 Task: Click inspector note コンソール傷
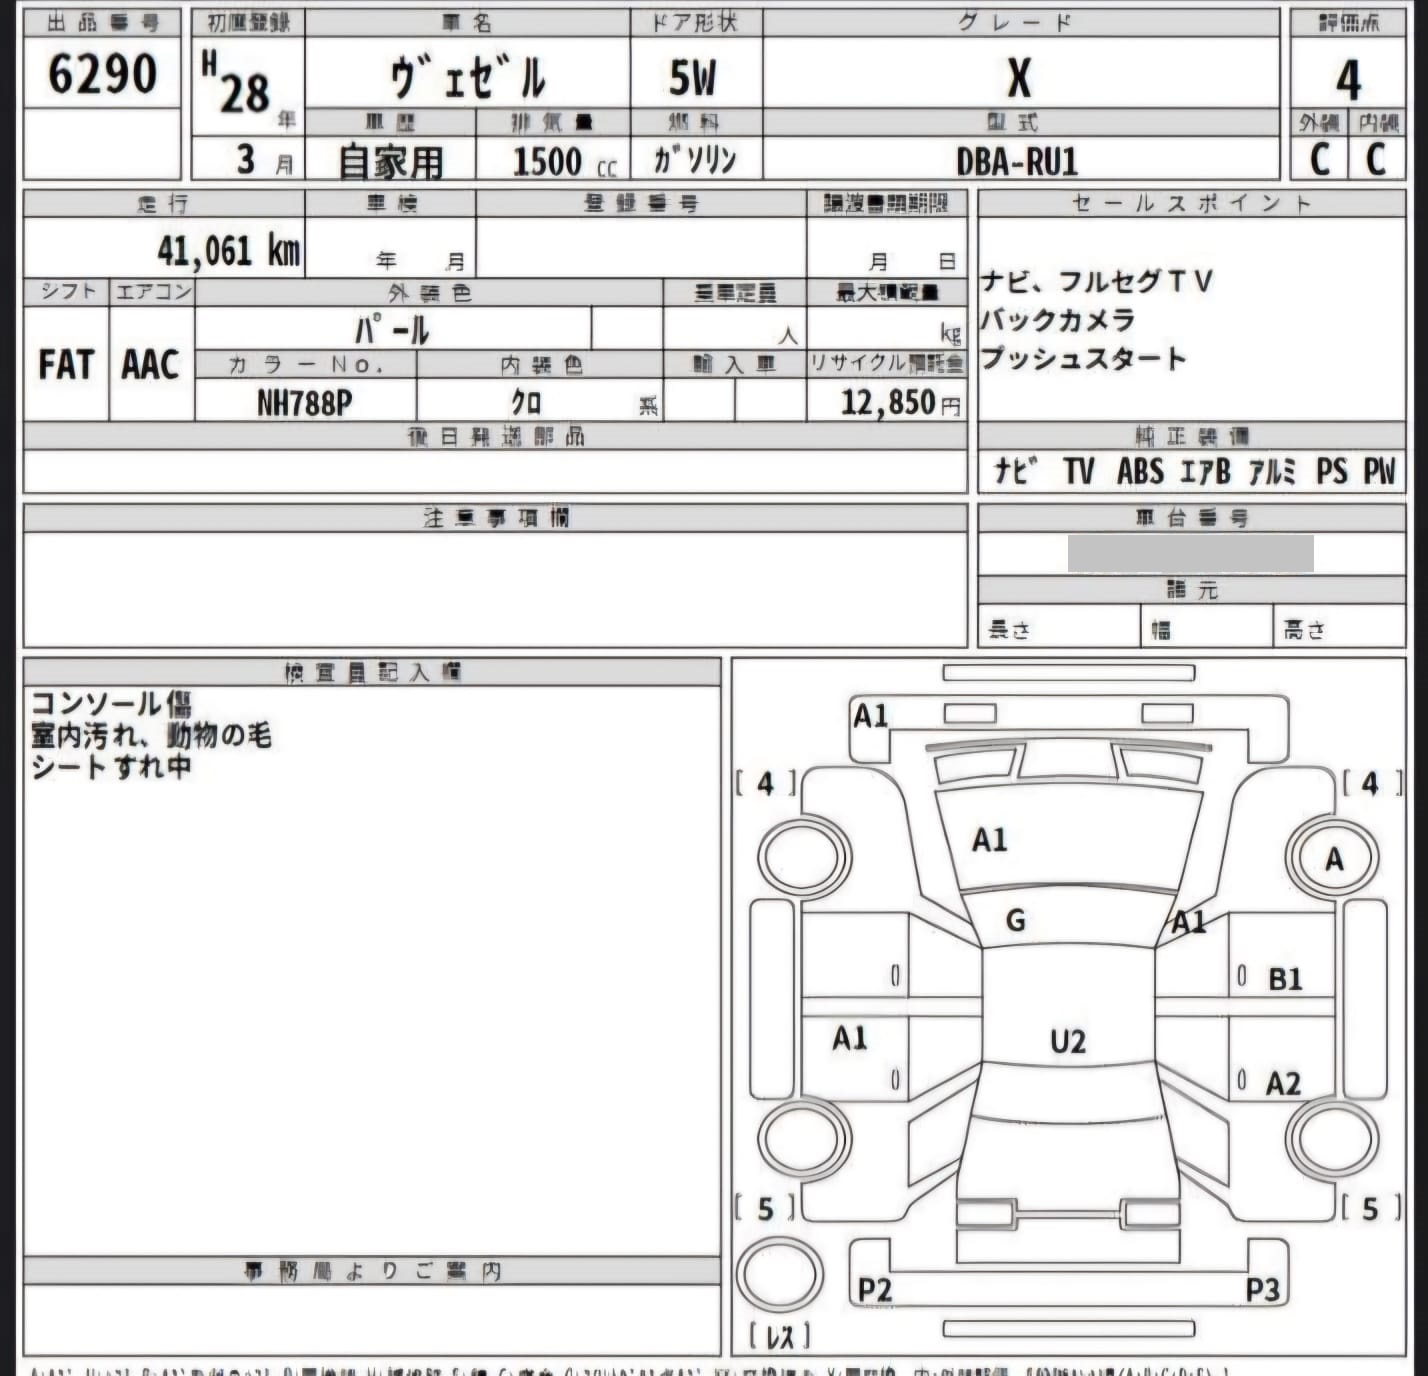tap(111, 703)
